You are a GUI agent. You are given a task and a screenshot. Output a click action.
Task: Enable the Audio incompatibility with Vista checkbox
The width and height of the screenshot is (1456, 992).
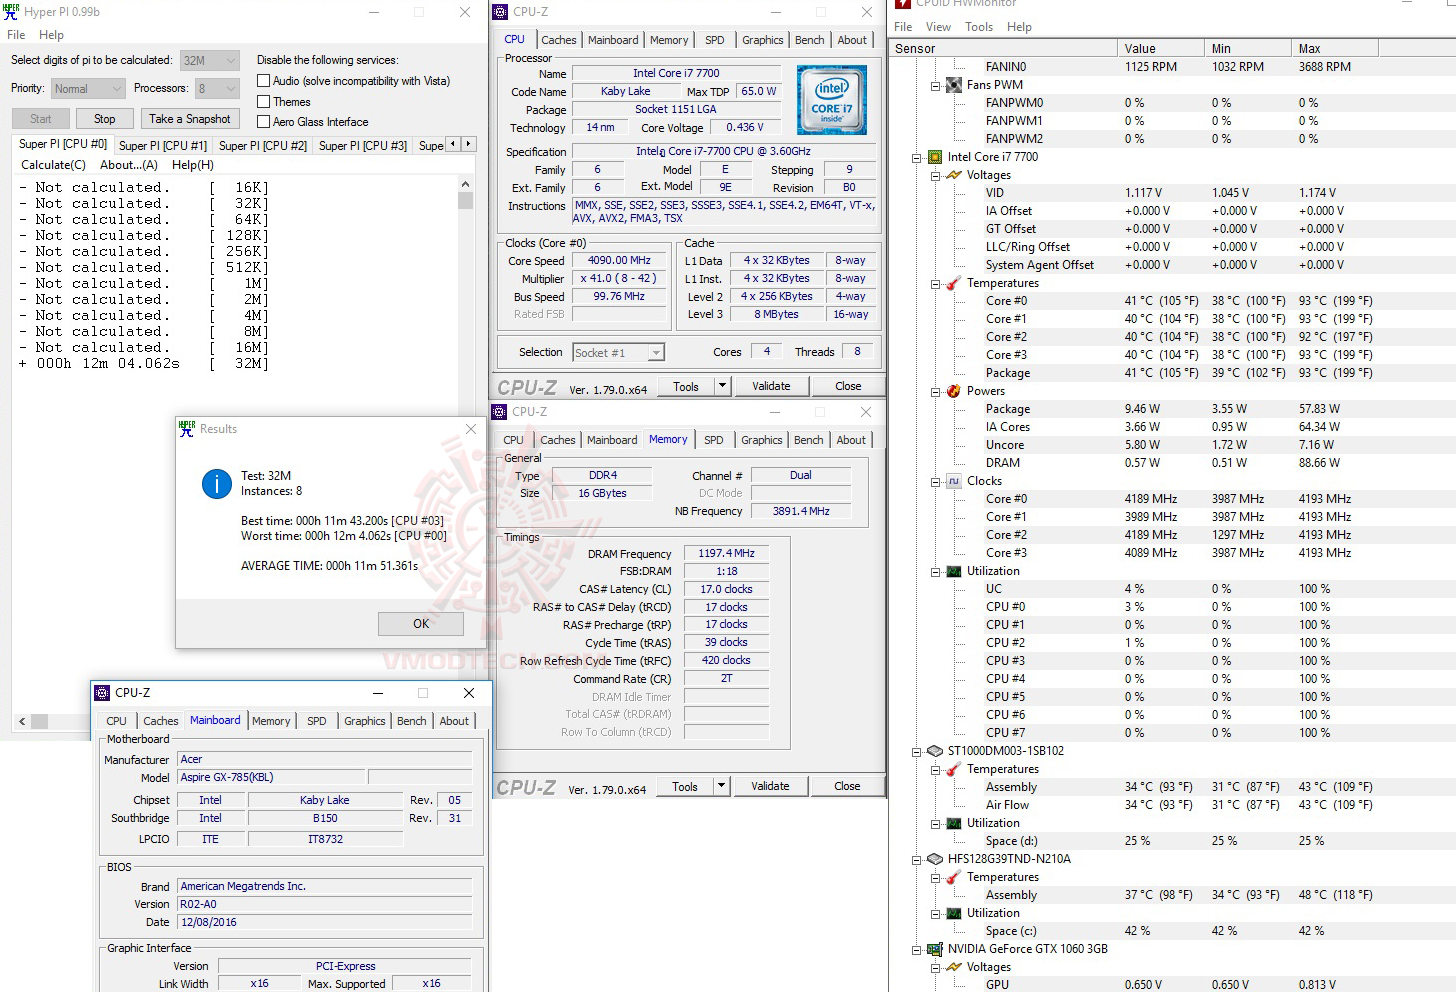(264, 81)
